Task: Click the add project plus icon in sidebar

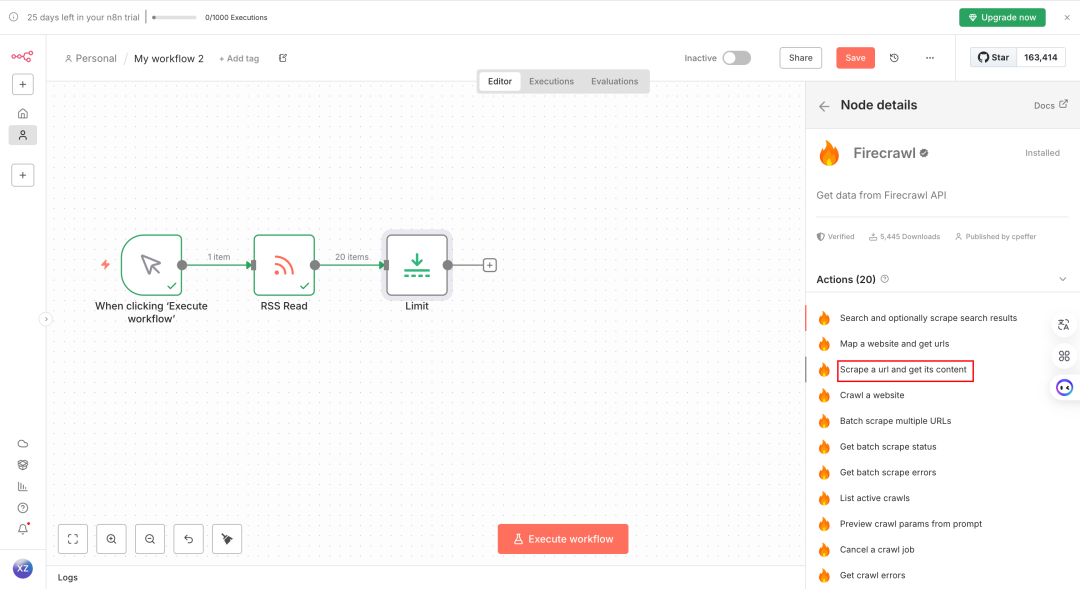Action: click(x=23, y=175)
